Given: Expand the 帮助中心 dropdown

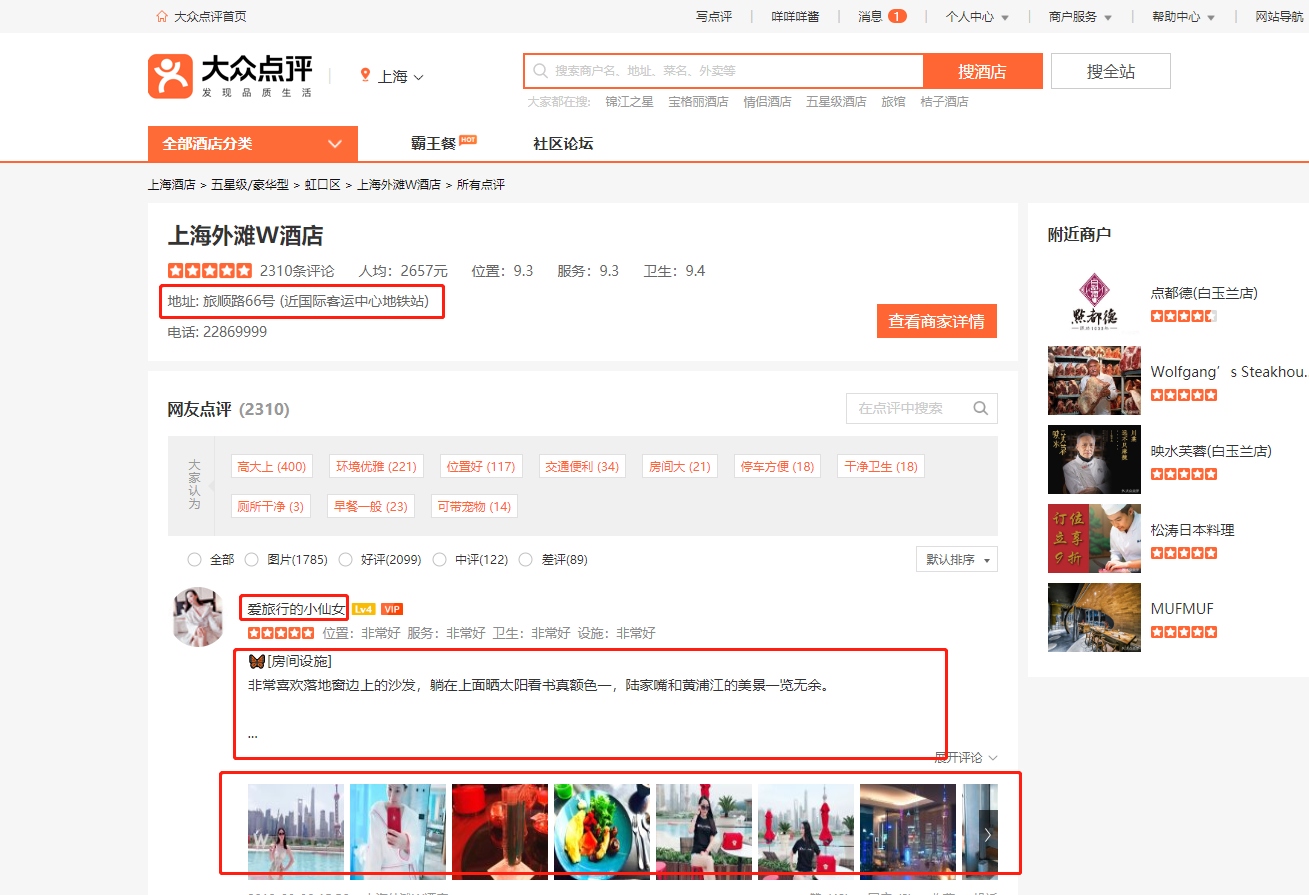Looking at the screenshot, I should coord(1183,16).
